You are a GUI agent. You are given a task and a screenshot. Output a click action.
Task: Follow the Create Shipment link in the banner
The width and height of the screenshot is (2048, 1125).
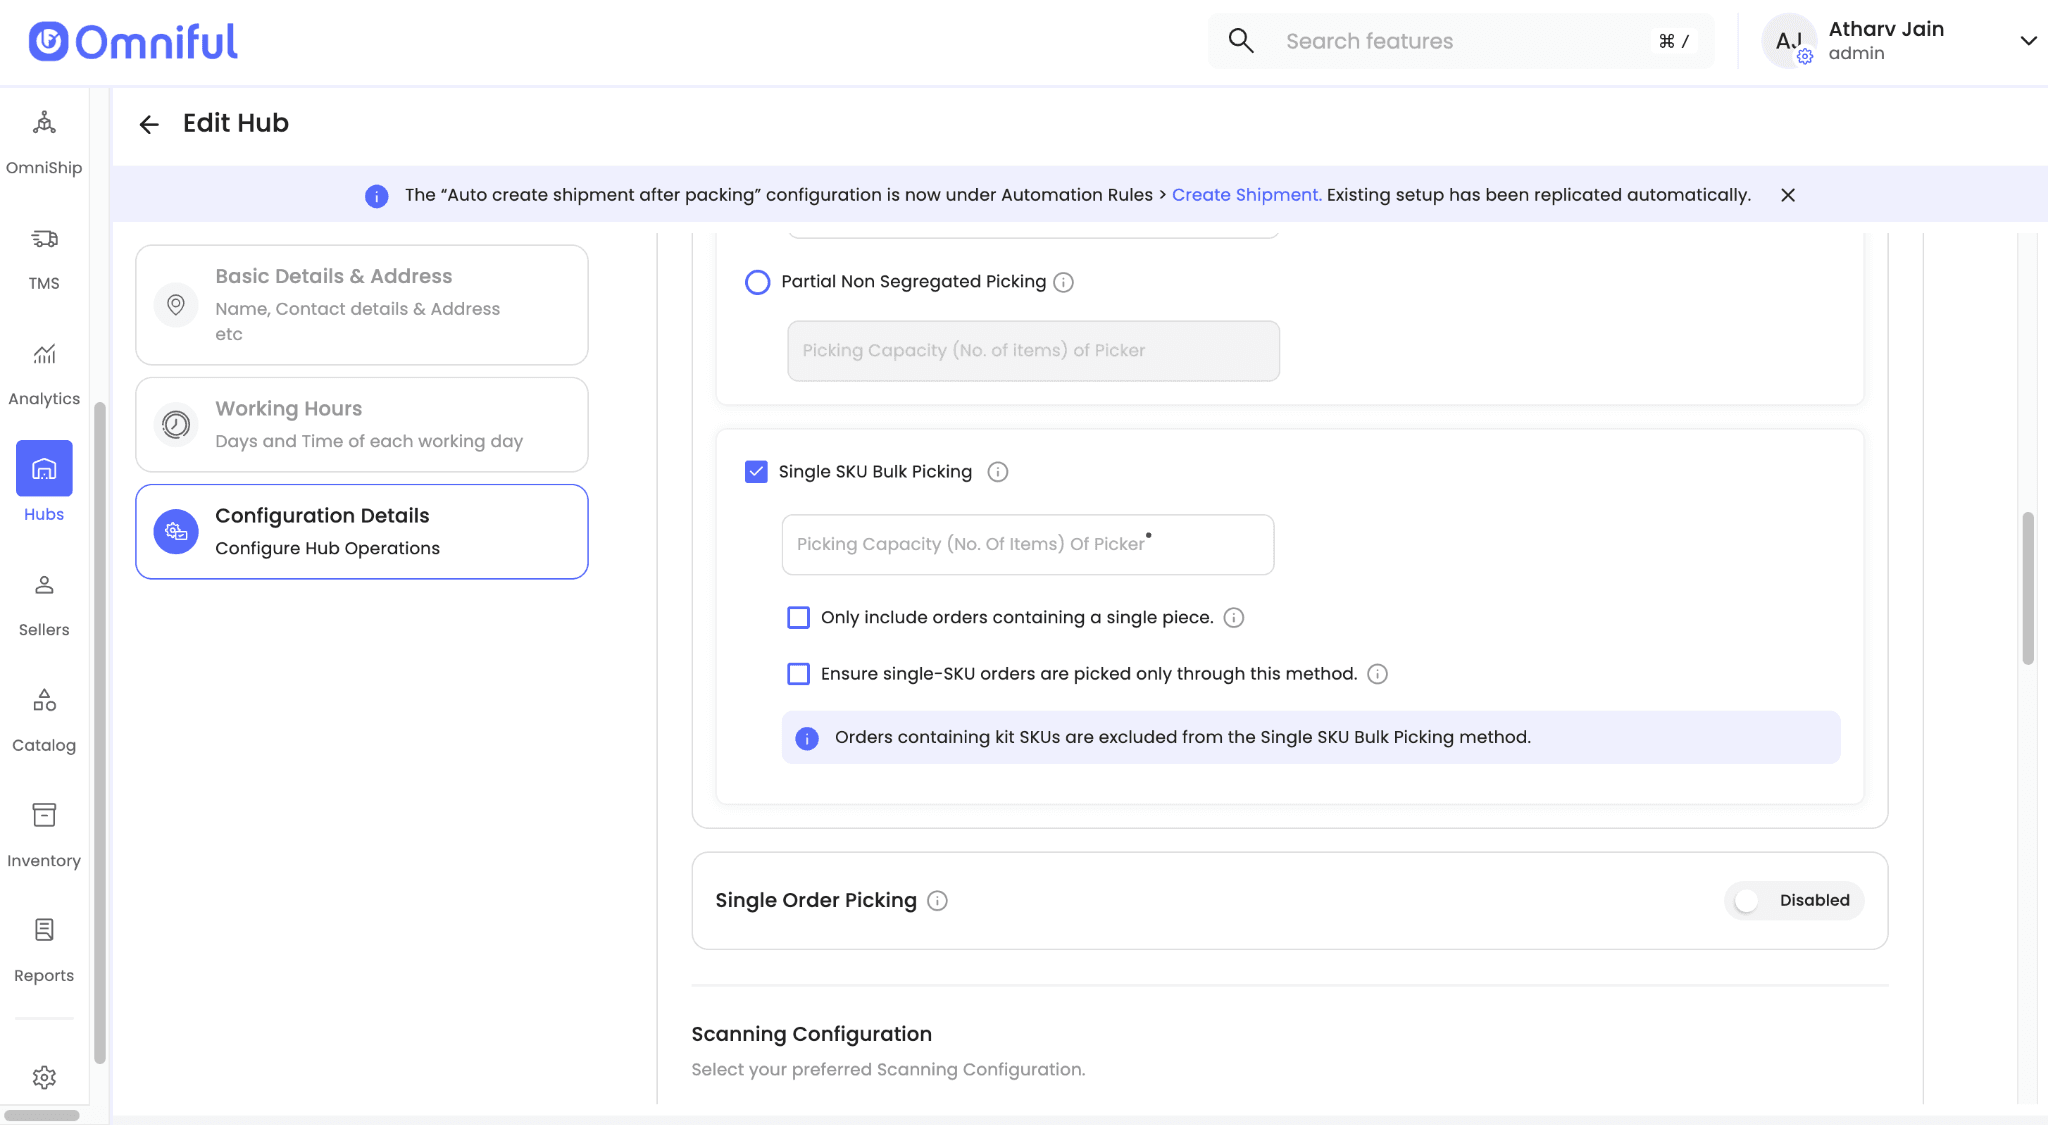coord(1245,195)
